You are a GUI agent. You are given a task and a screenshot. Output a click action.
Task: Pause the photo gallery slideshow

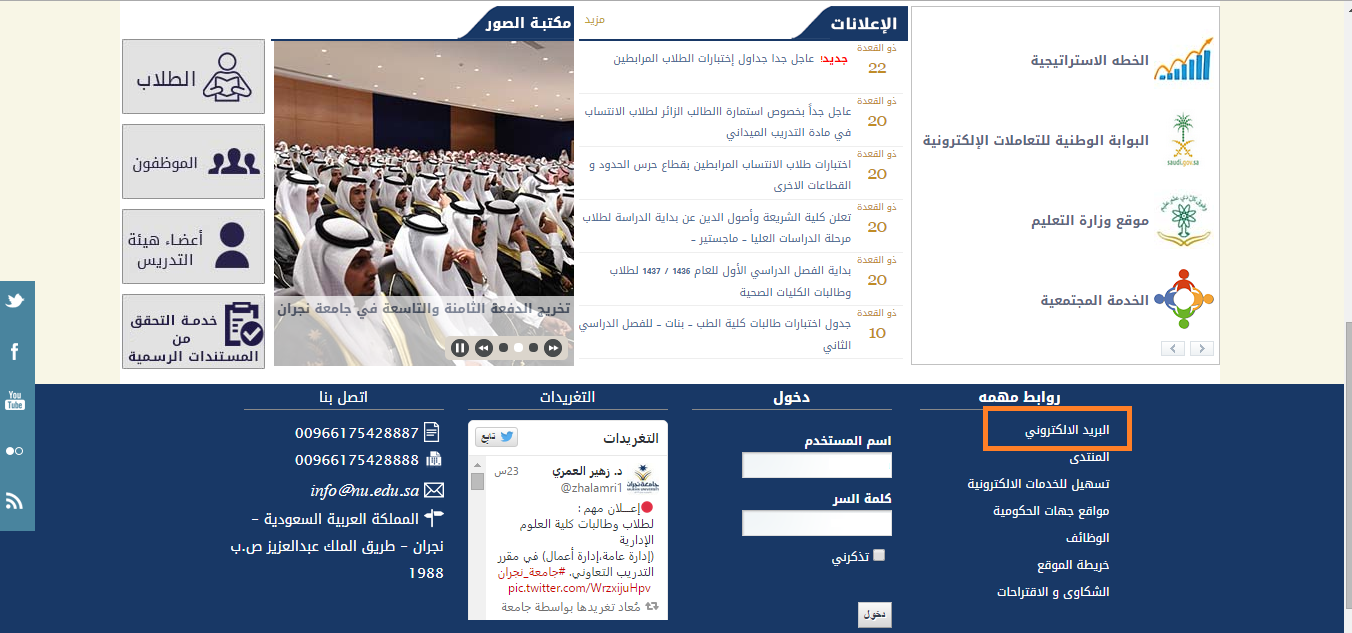460,348
